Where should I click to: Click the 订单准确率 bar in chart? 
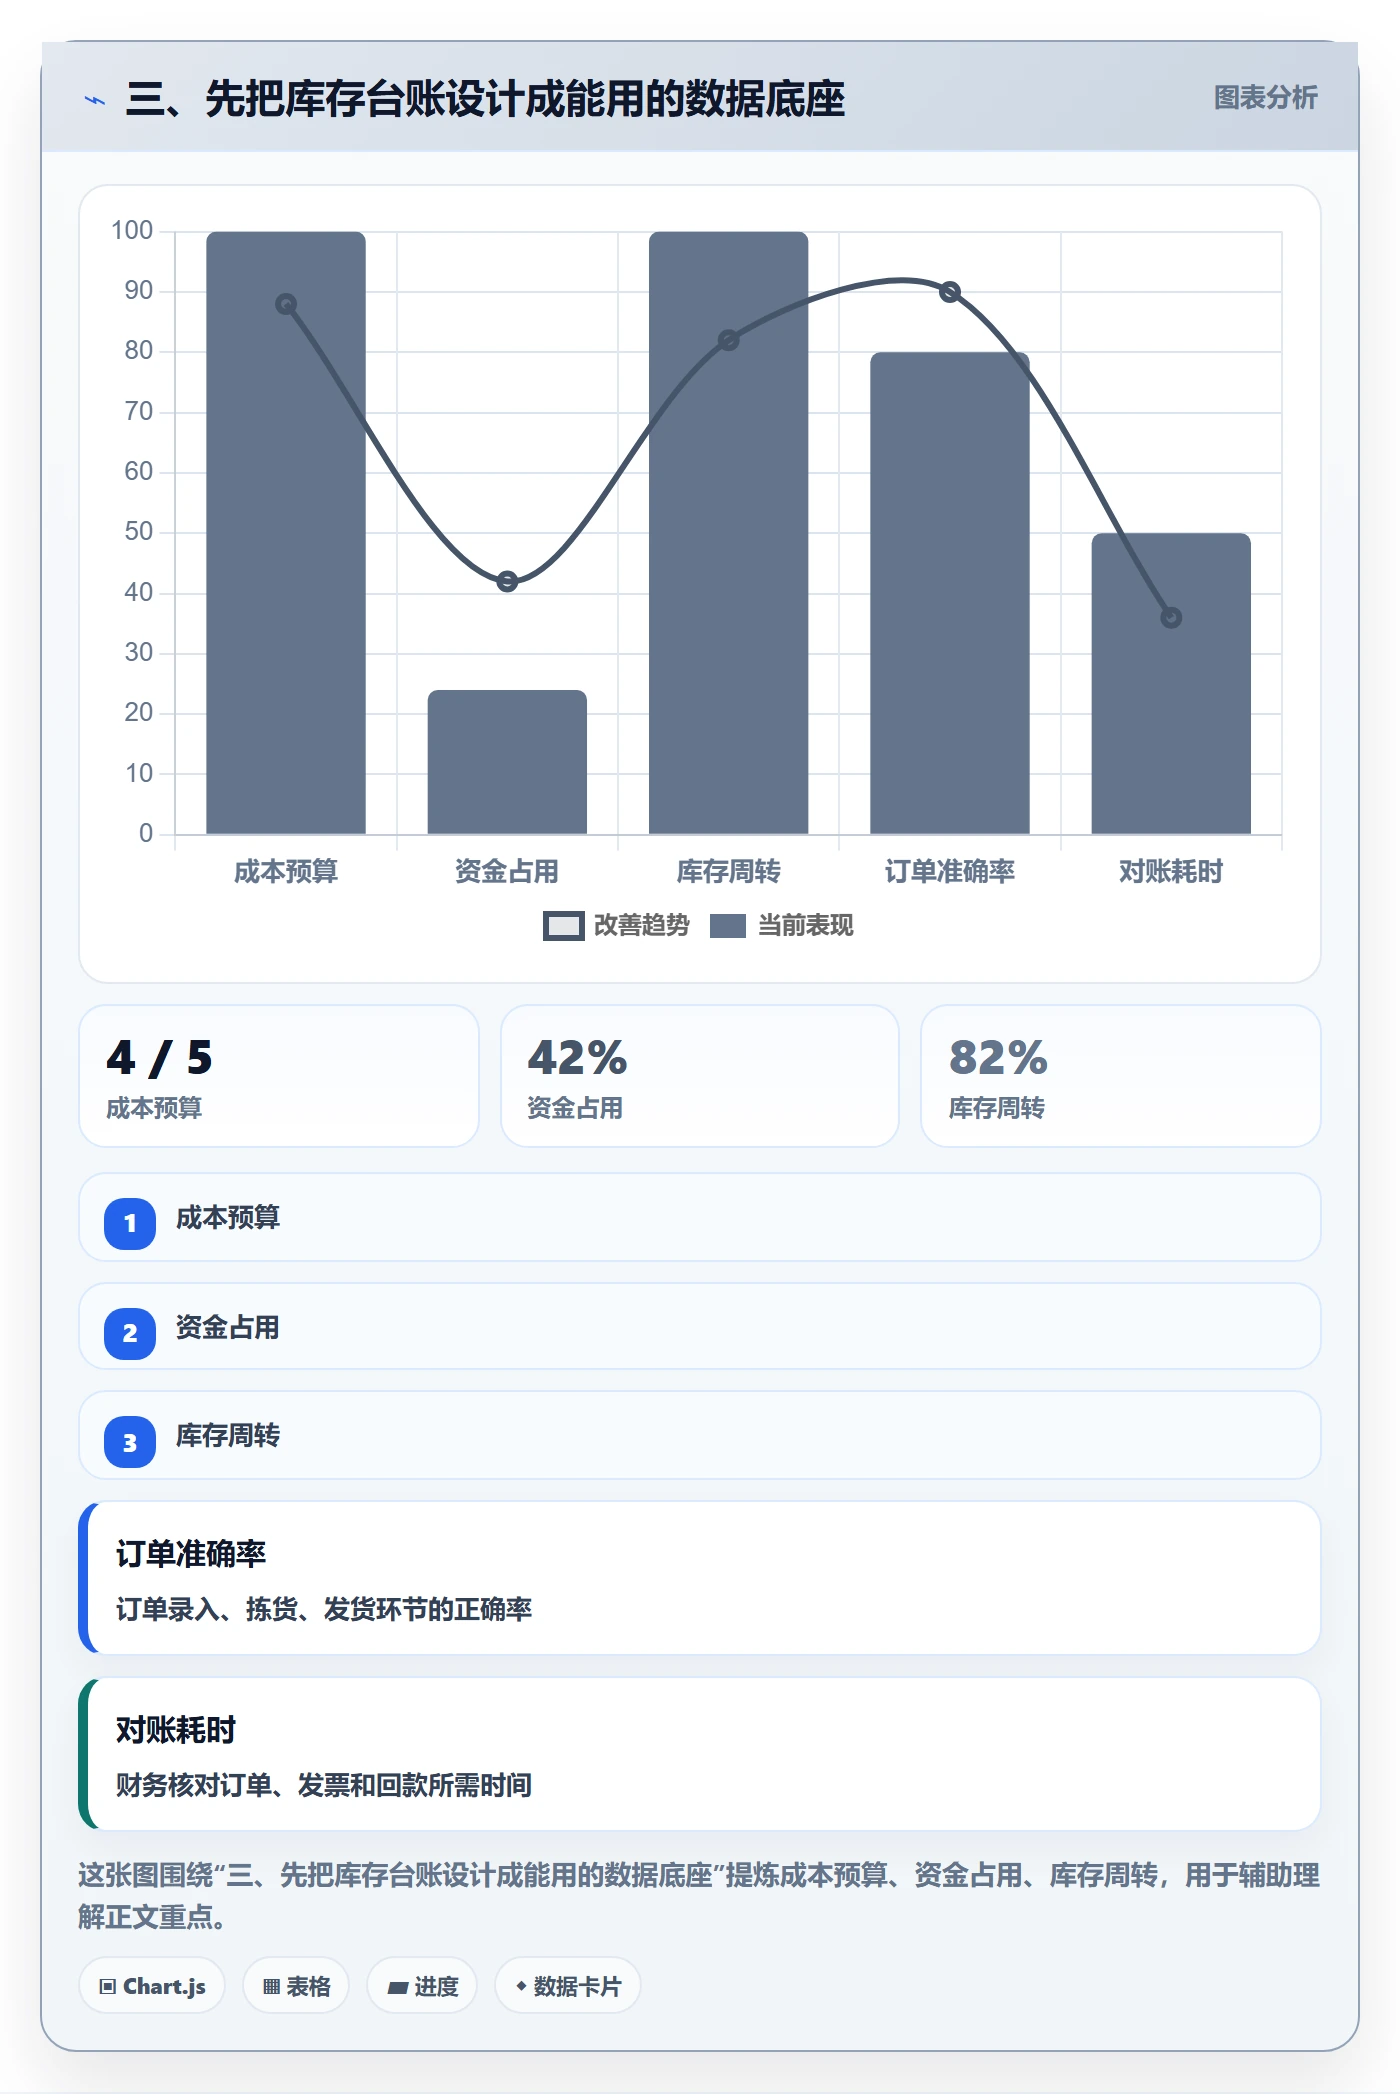pyautogui.click(x=950, y=593)
